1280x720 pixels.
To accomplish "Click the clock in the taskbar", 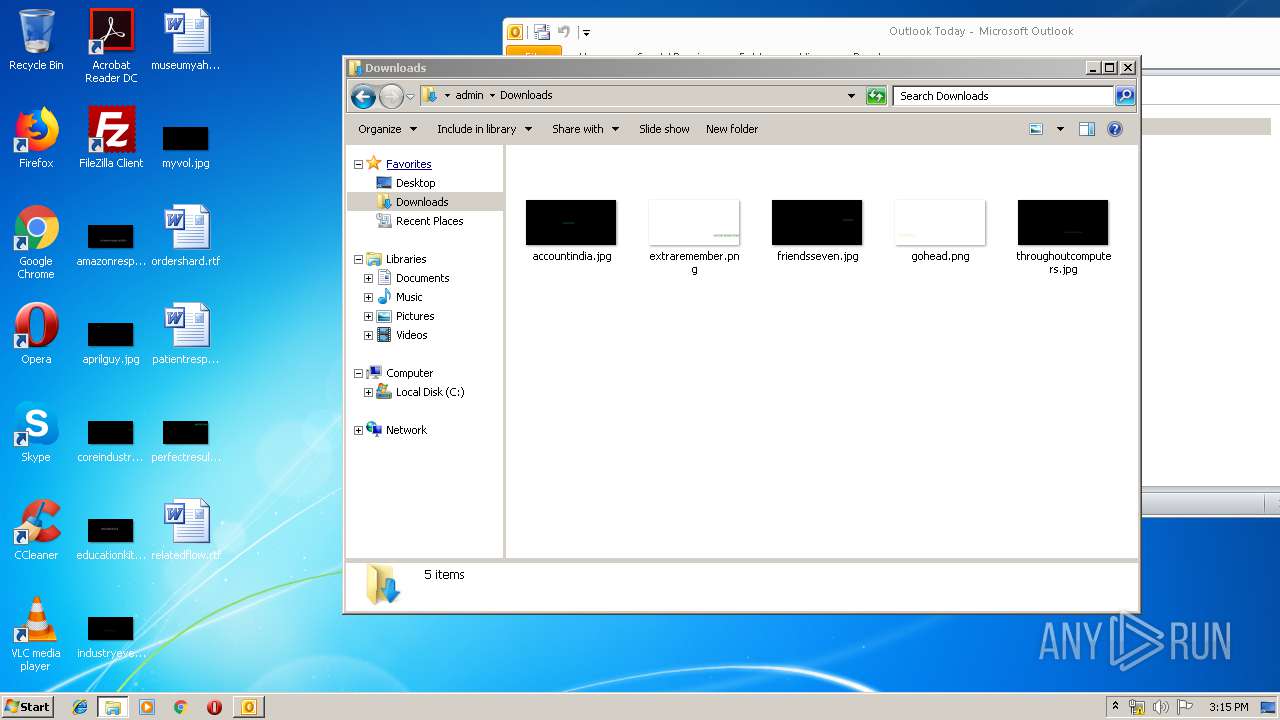I will 1228,707.
